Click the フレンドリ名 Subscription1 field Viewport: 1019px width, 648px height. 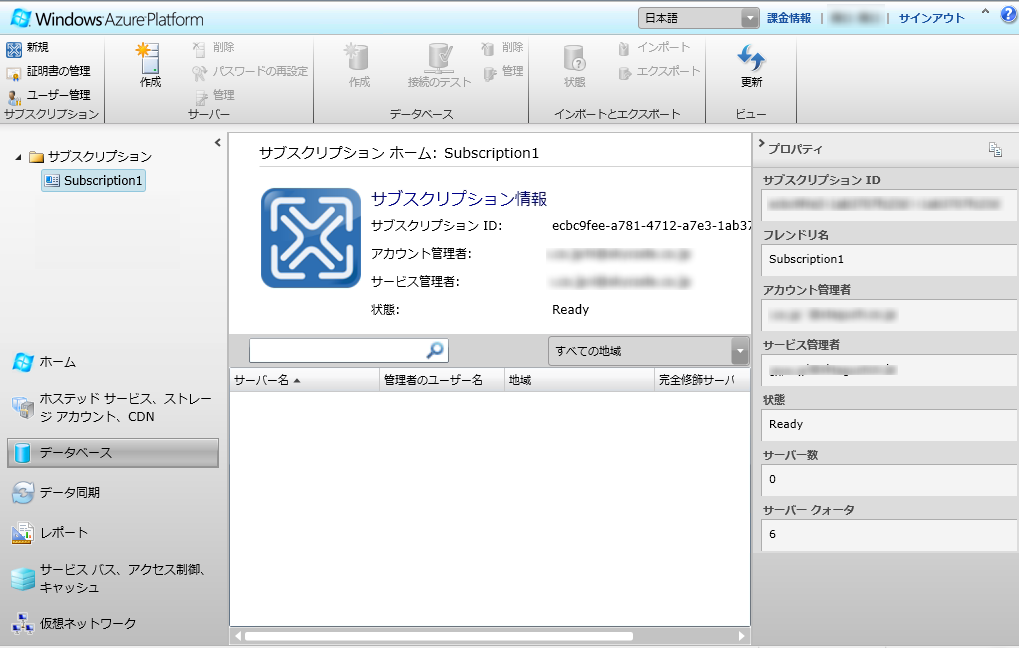point(888,259)
